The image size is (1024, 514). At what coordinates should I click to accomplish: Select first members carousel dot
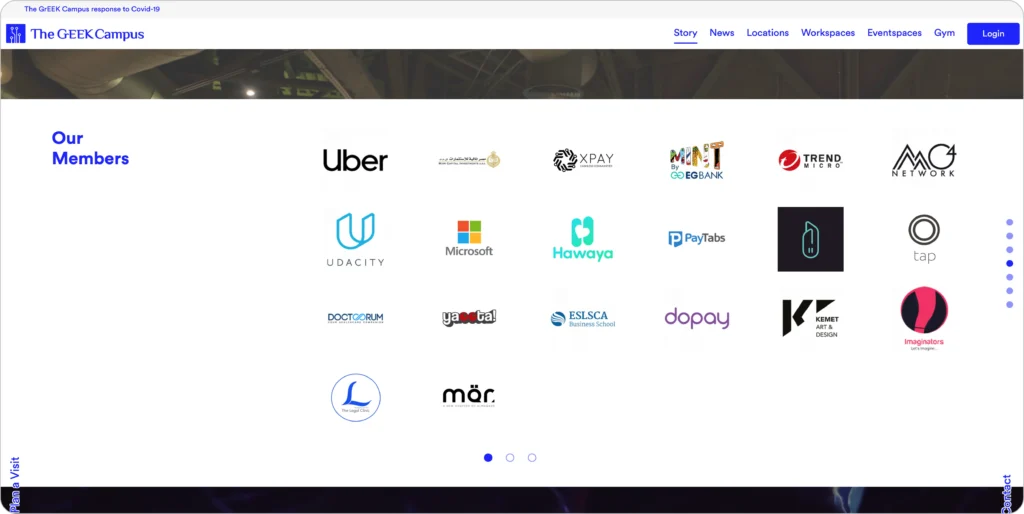pos(488,458)
